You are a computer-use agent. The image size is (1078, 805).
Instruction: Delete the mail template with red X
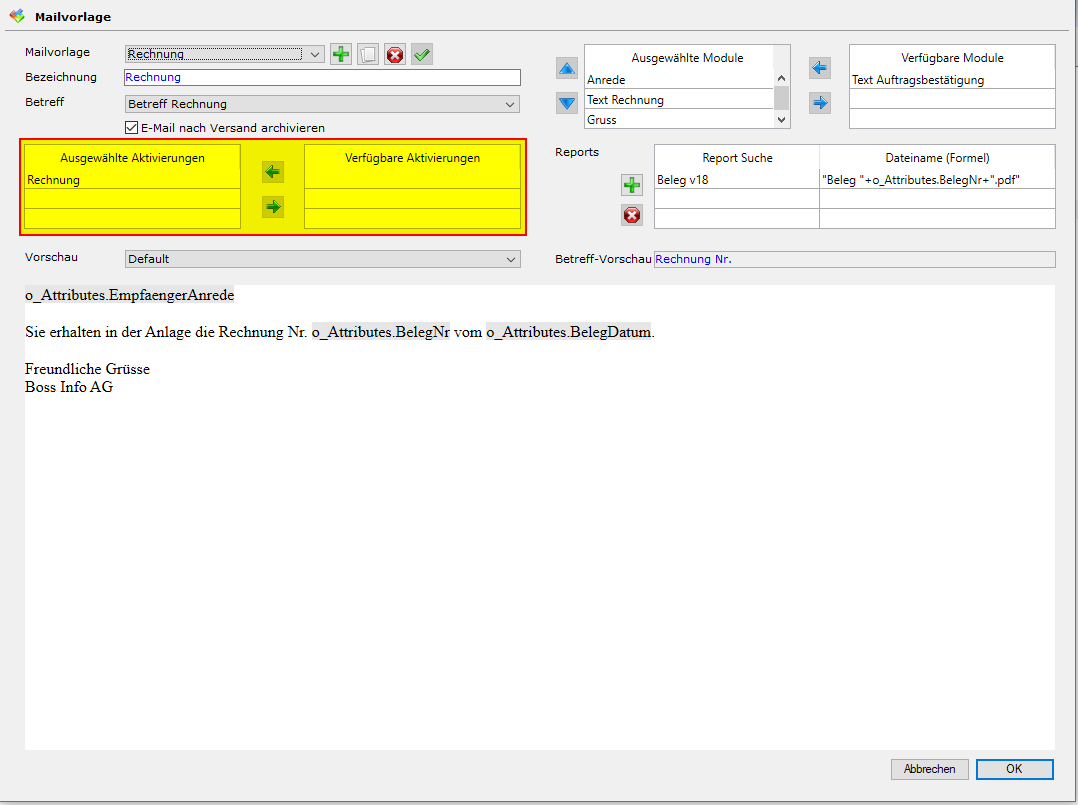(x=395, y=55)
